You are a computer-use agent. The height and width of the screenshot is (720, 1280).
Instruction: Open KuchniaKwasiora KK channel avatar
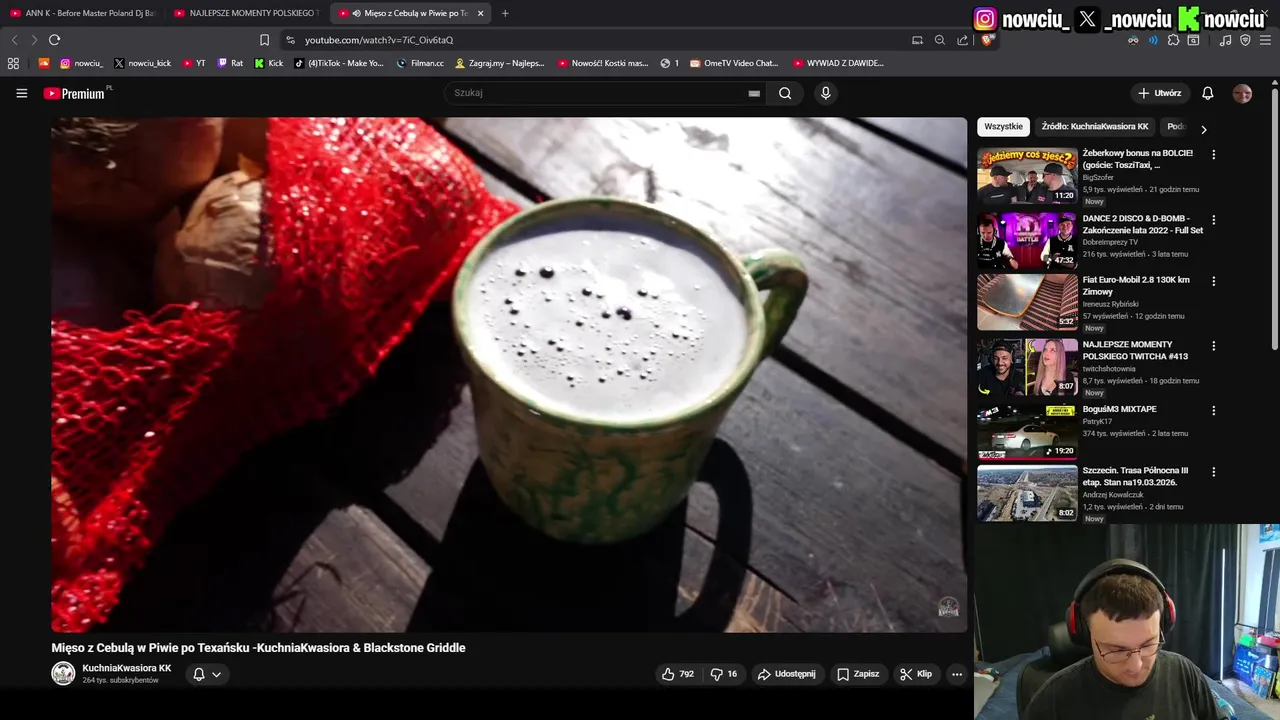pos(63,674)
